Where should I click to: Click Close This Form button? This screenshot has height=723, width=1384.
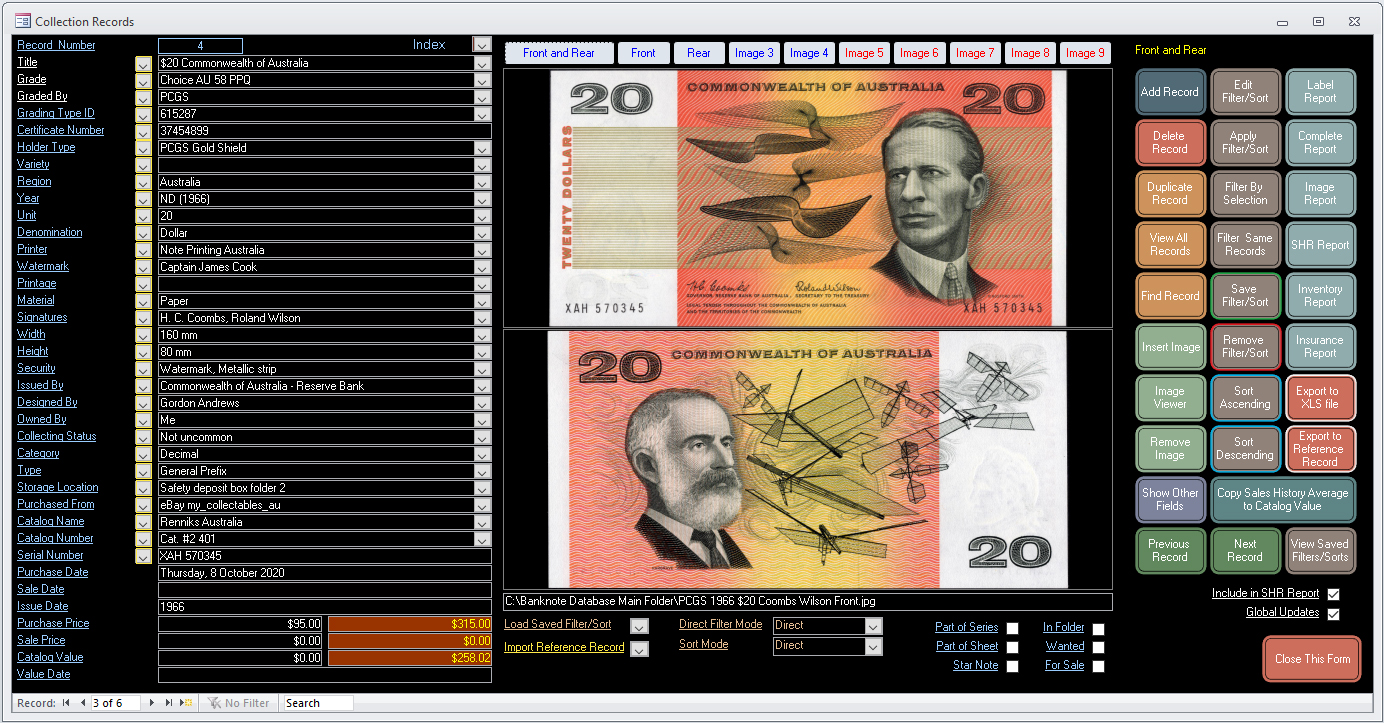coord(1312,659)
